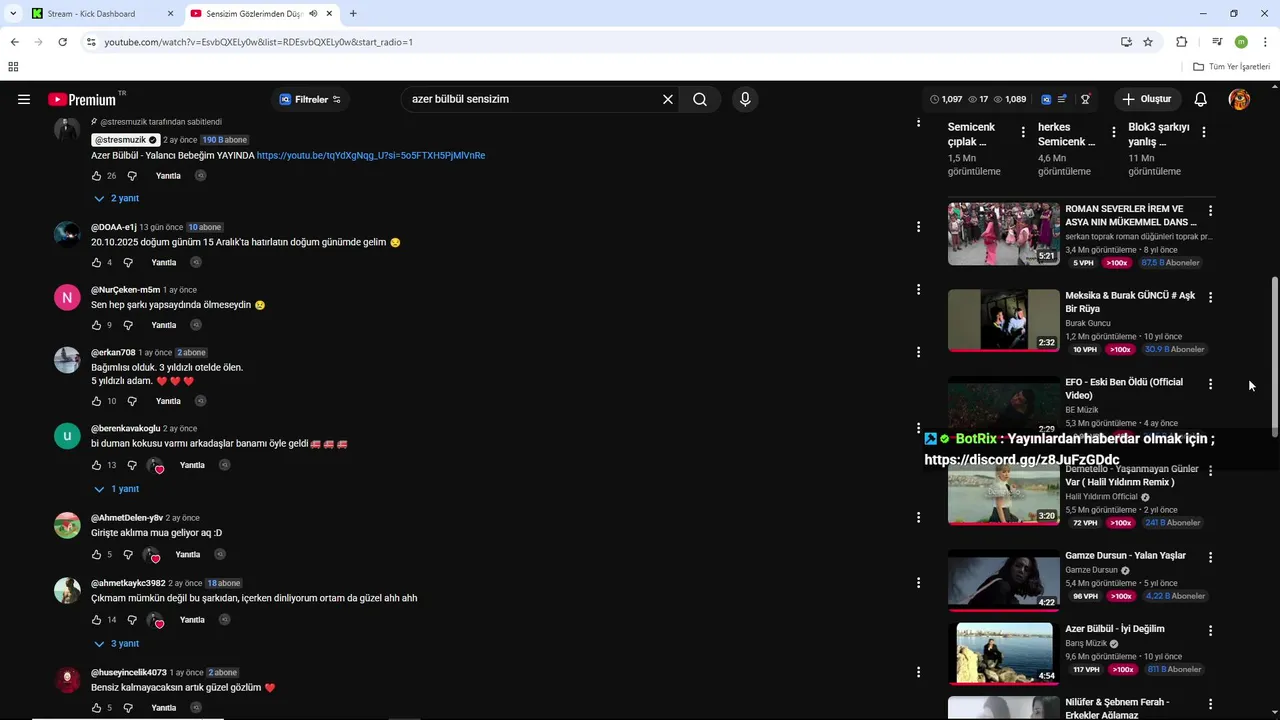Mute the YouTube tab audio icon
The height and width of the screenshot is (720, 1280).
pyautogui.click(x=313, y=14)
